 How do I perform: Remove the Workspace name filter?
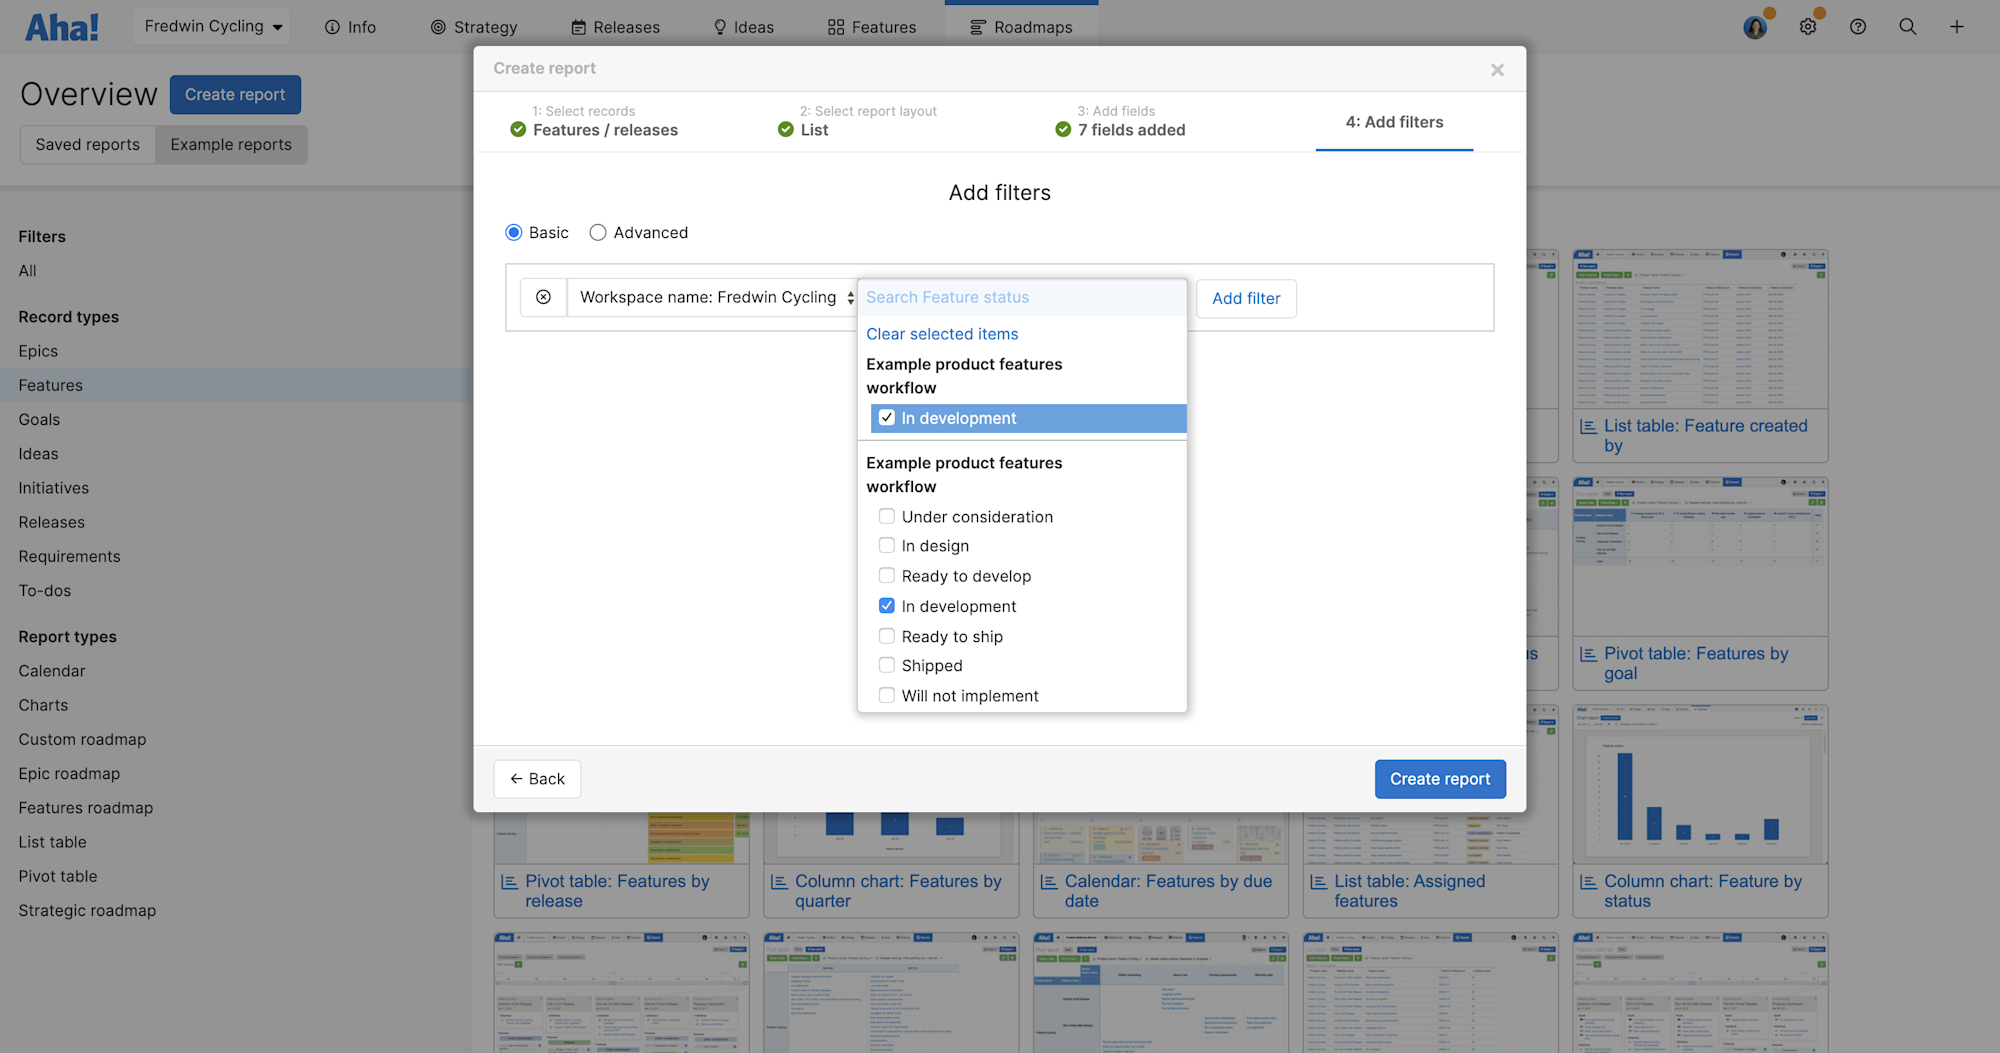544,297
